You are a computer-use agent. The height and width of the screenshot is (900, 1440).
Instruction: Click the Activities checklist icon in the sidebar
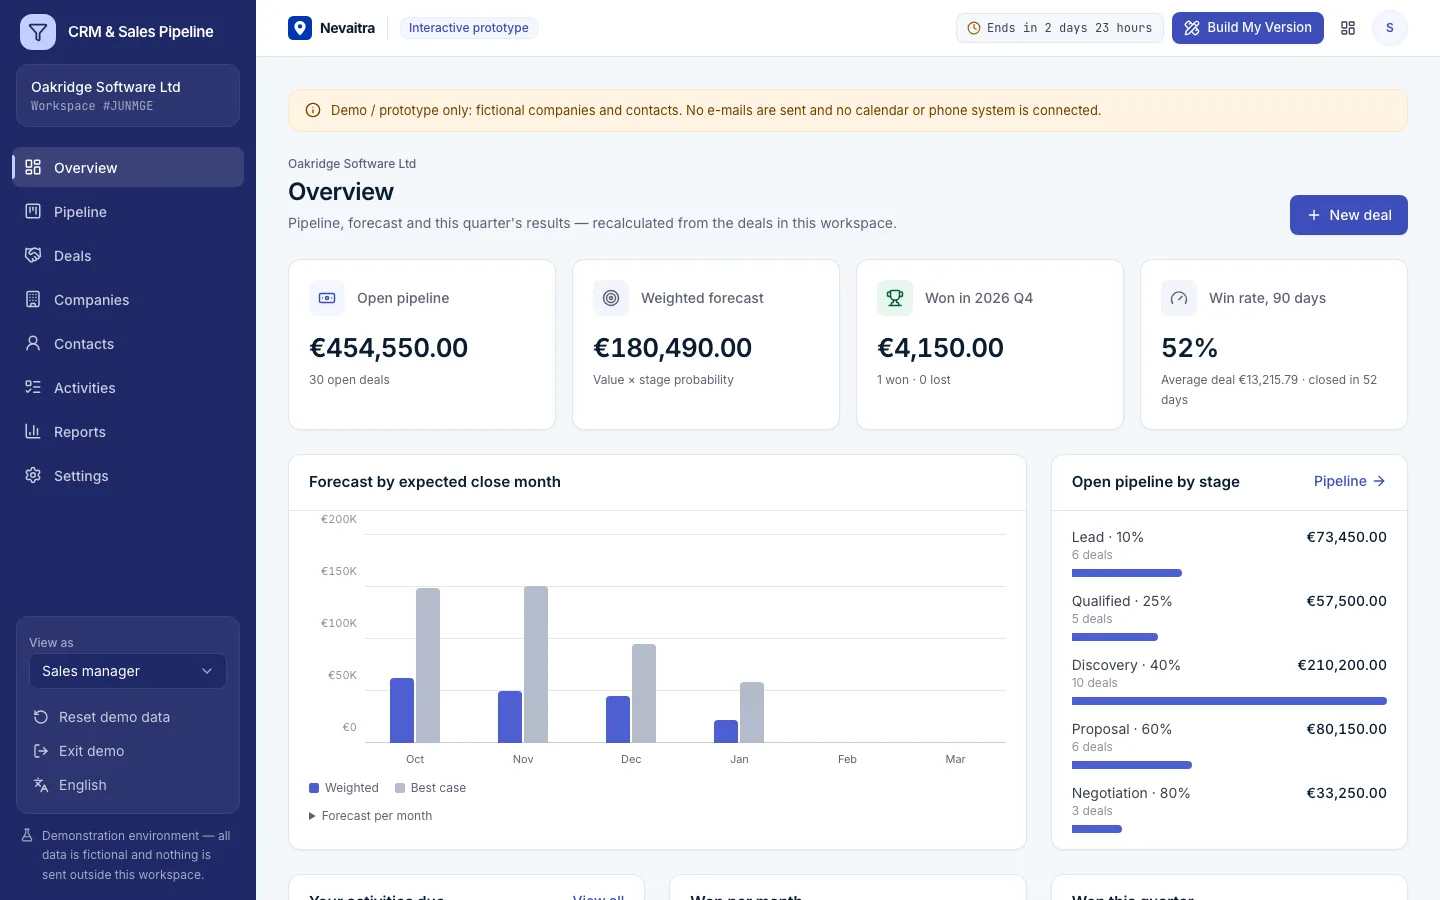33,387
